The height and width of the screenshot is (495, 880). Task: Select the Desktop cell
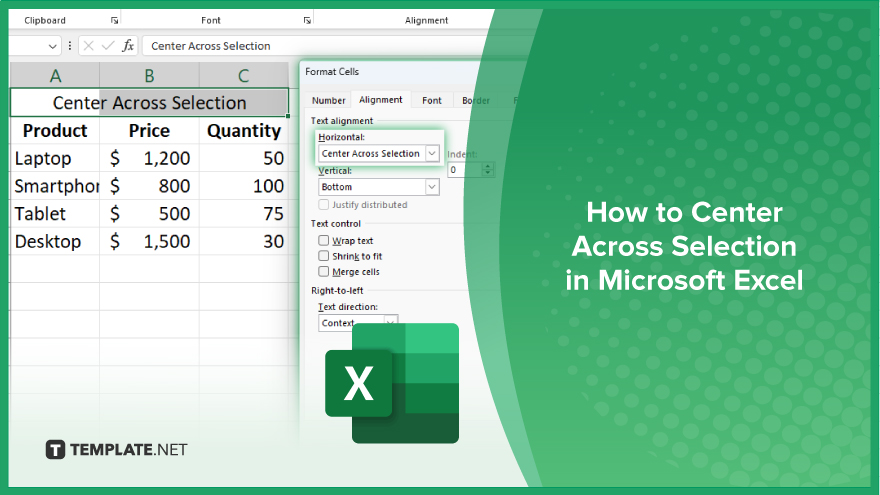(55, 241)
